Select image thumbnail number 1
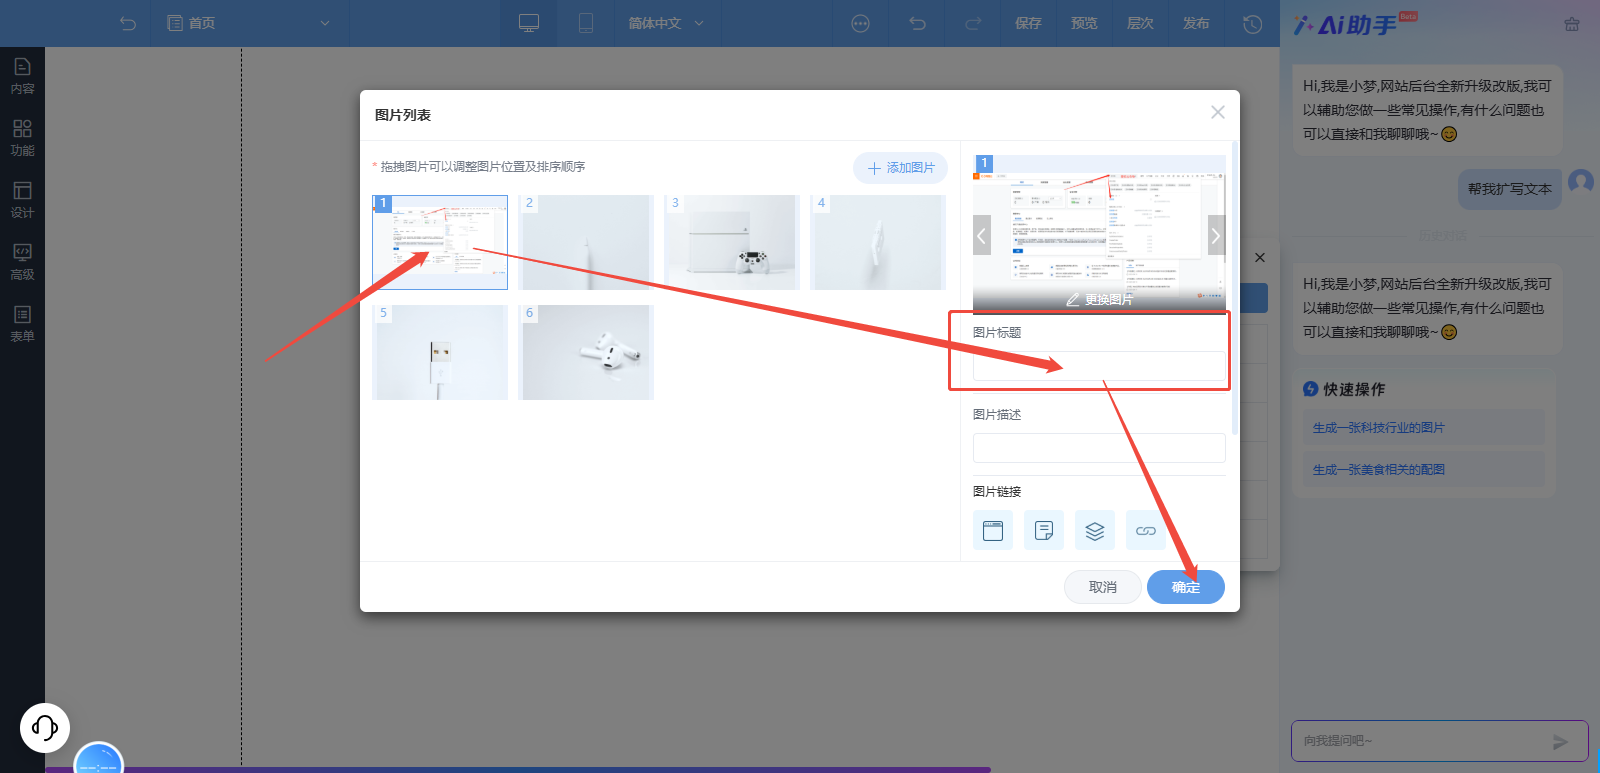 point(440,242)
